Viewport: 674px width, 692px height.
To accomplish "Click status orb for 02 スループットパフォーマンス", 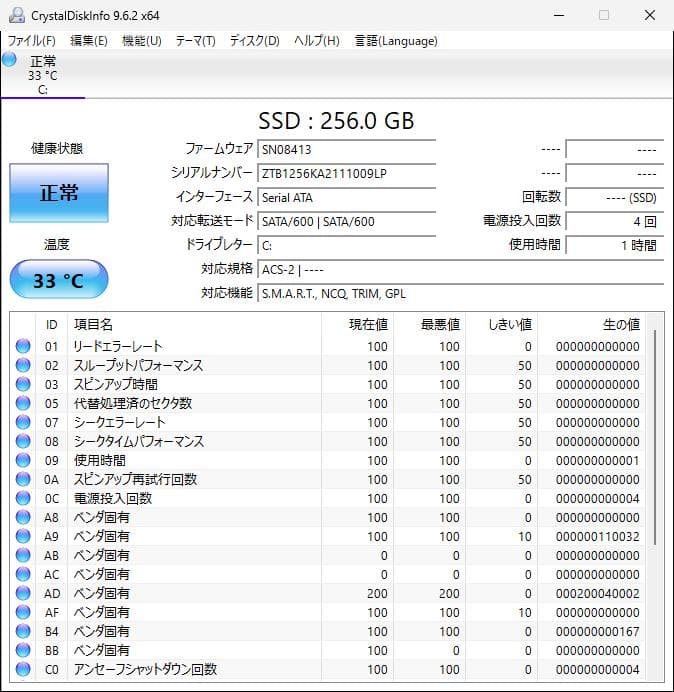I will 23,365.
